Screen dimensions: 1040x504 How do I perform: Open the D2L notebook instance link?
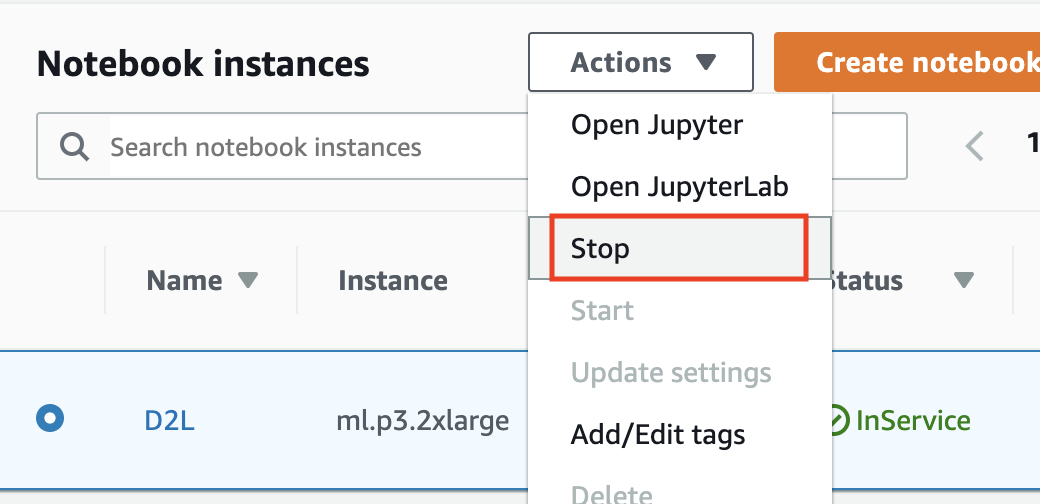pos(169,421)
